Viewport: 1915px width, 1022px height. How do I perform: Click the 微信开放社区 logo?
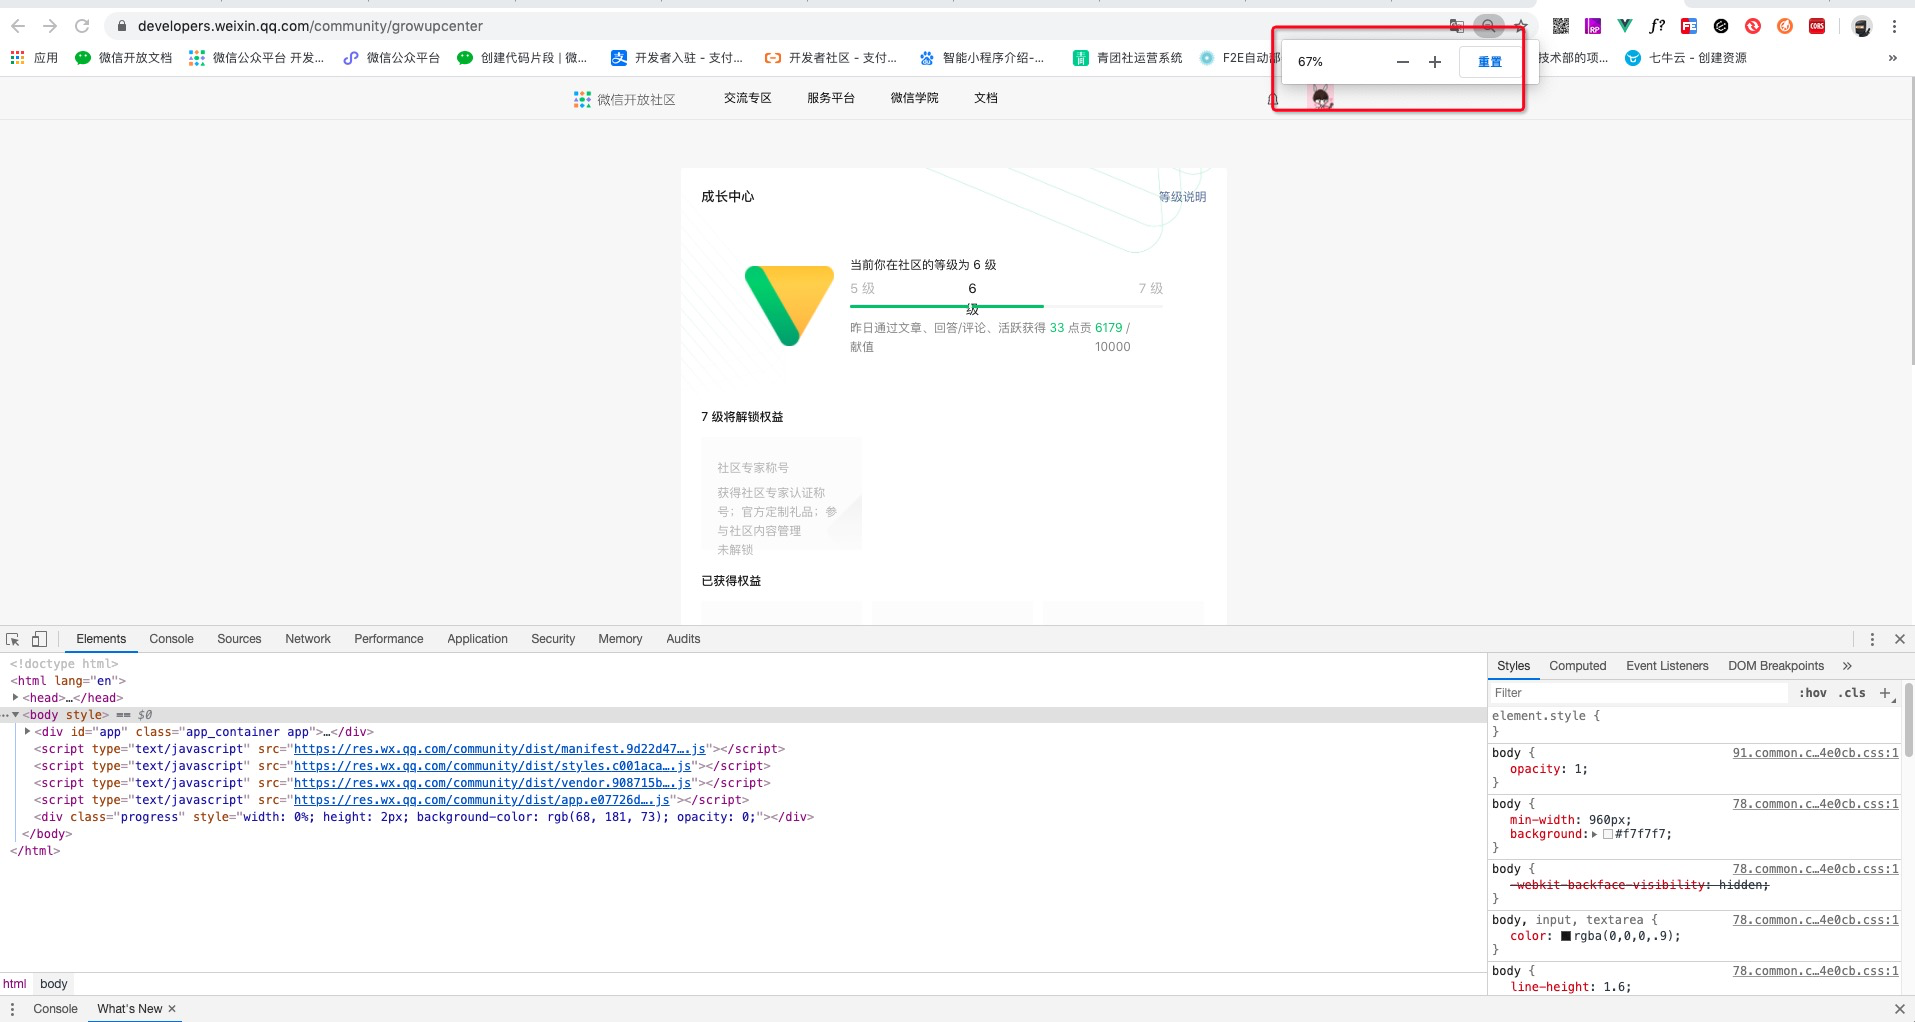625,99
